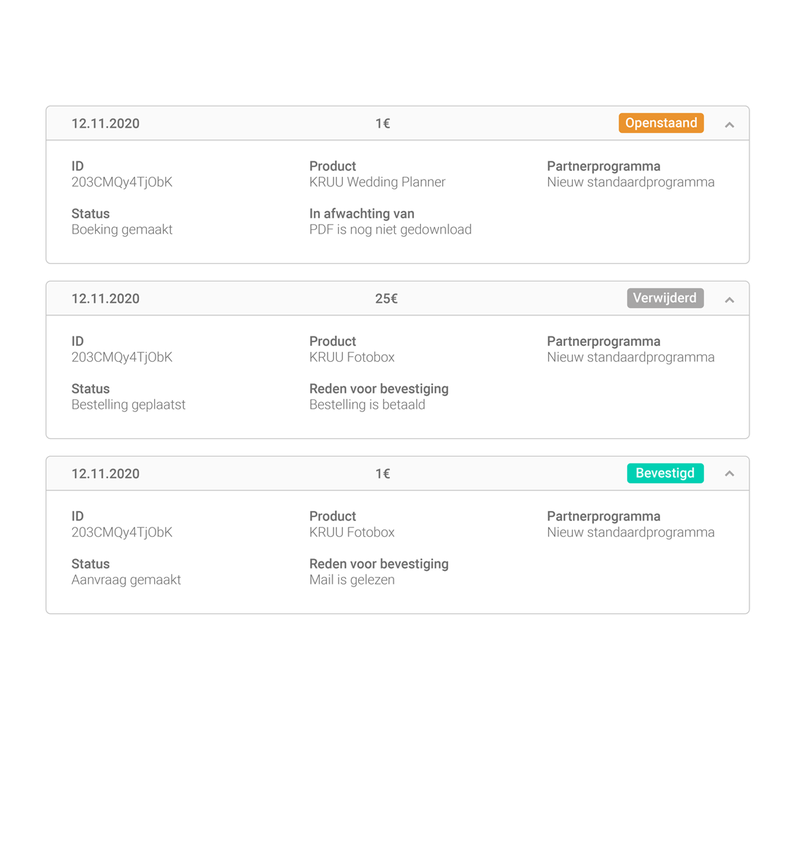Click "Mail is gelezen" confirmation reason
Viewport: 800px width, 842px height.
(352, 579)
